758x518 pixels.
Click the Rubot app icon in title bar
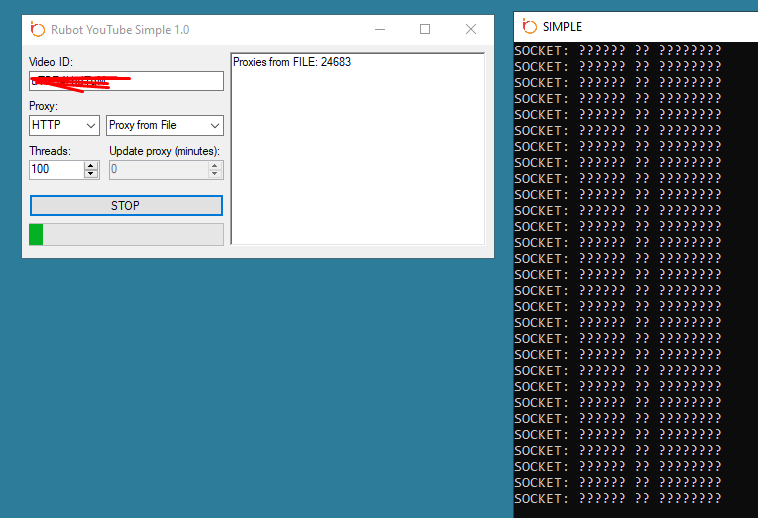[38, 30]
